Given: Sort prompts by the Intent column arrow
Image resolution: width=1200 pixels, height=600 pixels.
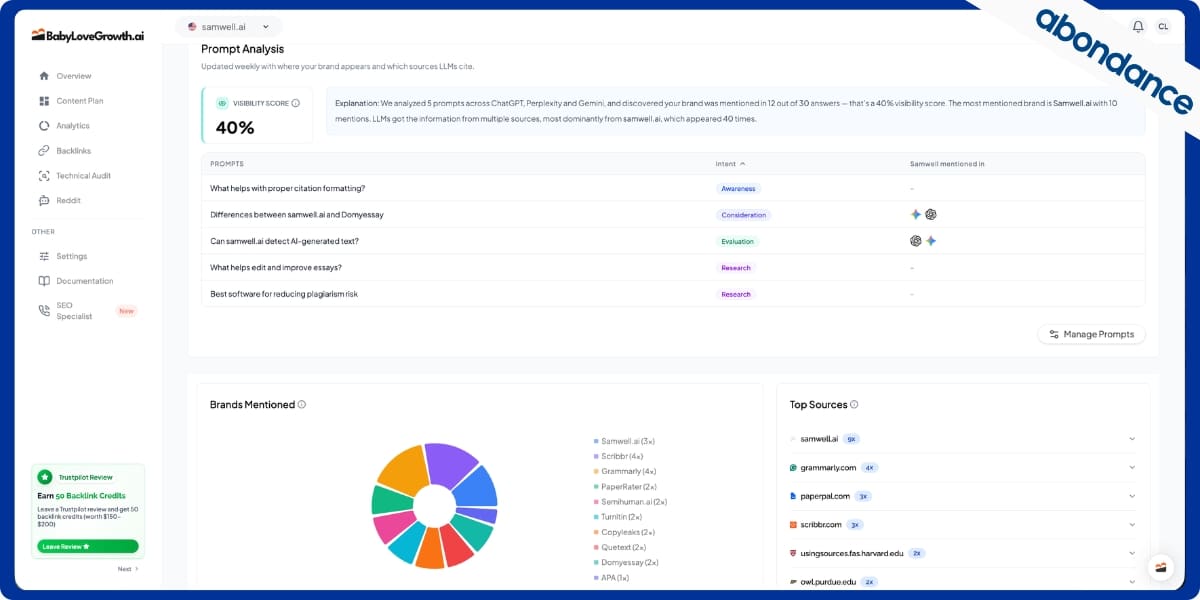Looking at the screenshot, I should coord(742,164).
